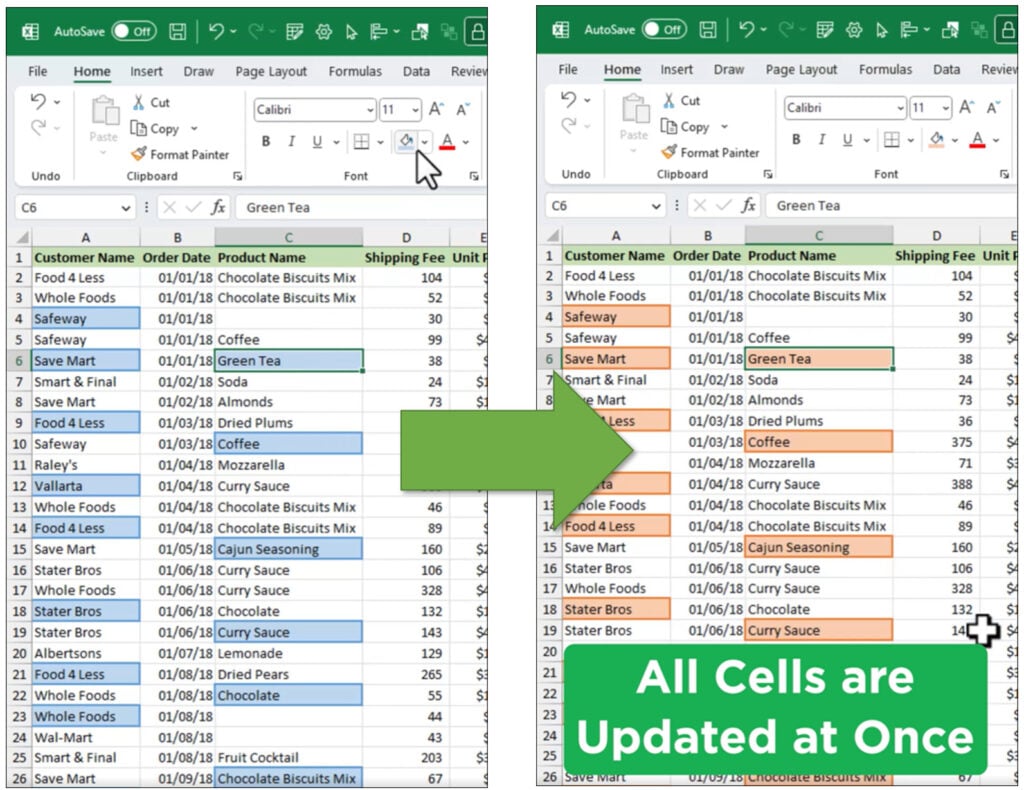Click the Bold icon in left window
1024x790 pixels.
click(x=266, y=142)
